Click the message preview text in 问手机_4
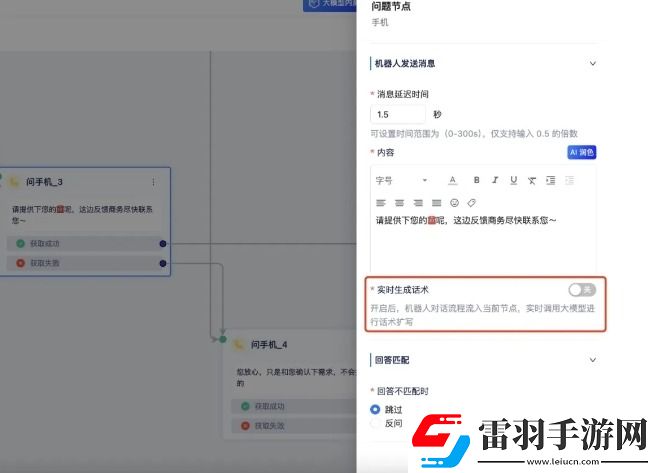 tap(296, 377)
